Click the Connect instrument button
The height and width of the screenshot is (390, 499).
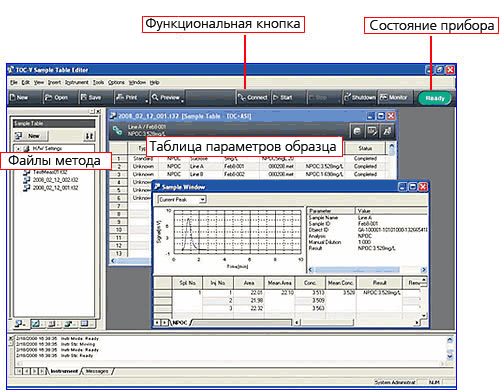[253, 98]
